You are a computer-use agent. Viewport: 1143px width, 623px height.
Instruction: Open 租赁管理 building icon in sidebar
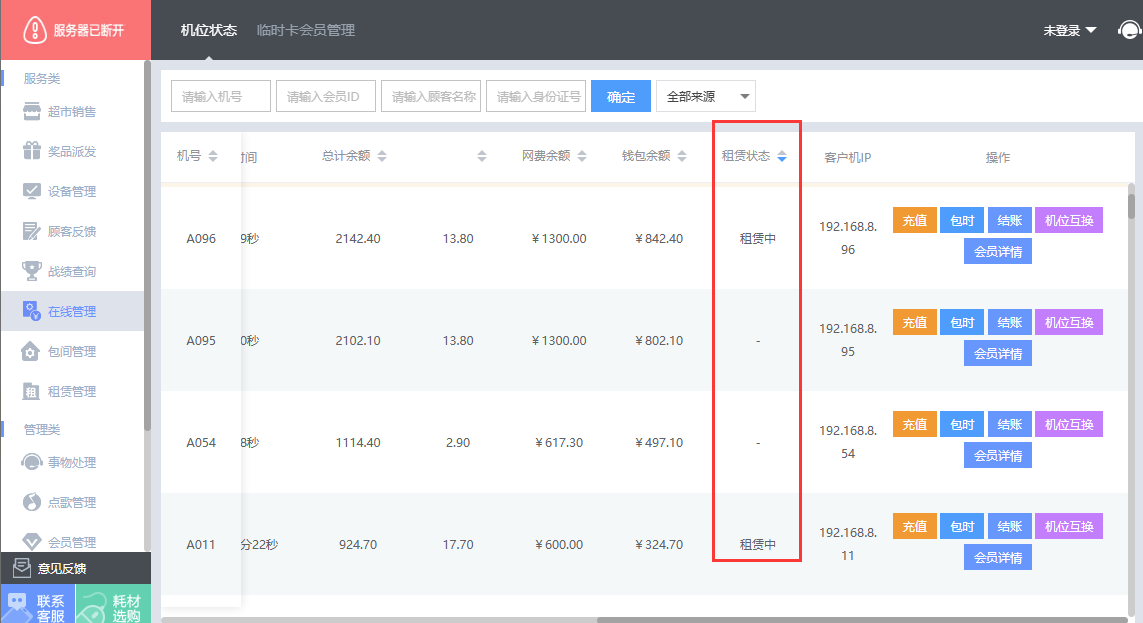[31, 391]
